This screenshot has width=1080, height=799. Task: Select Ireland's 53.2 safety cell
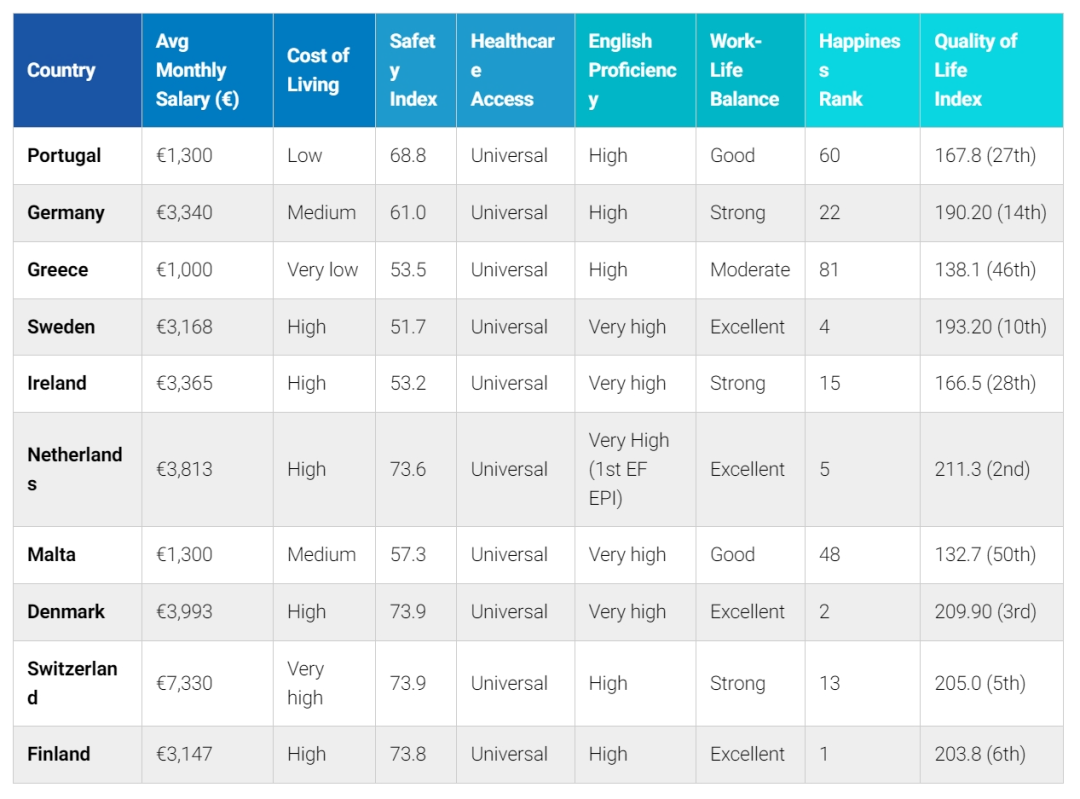[416, 384]
